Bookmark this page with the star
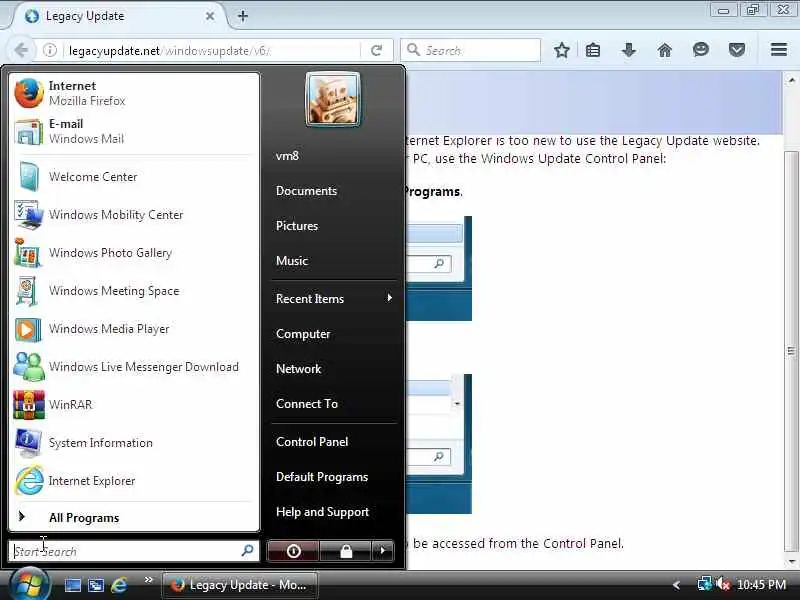The width and height of the screenshot is (800, 600). pyautogui.click(x=562, y=50)
